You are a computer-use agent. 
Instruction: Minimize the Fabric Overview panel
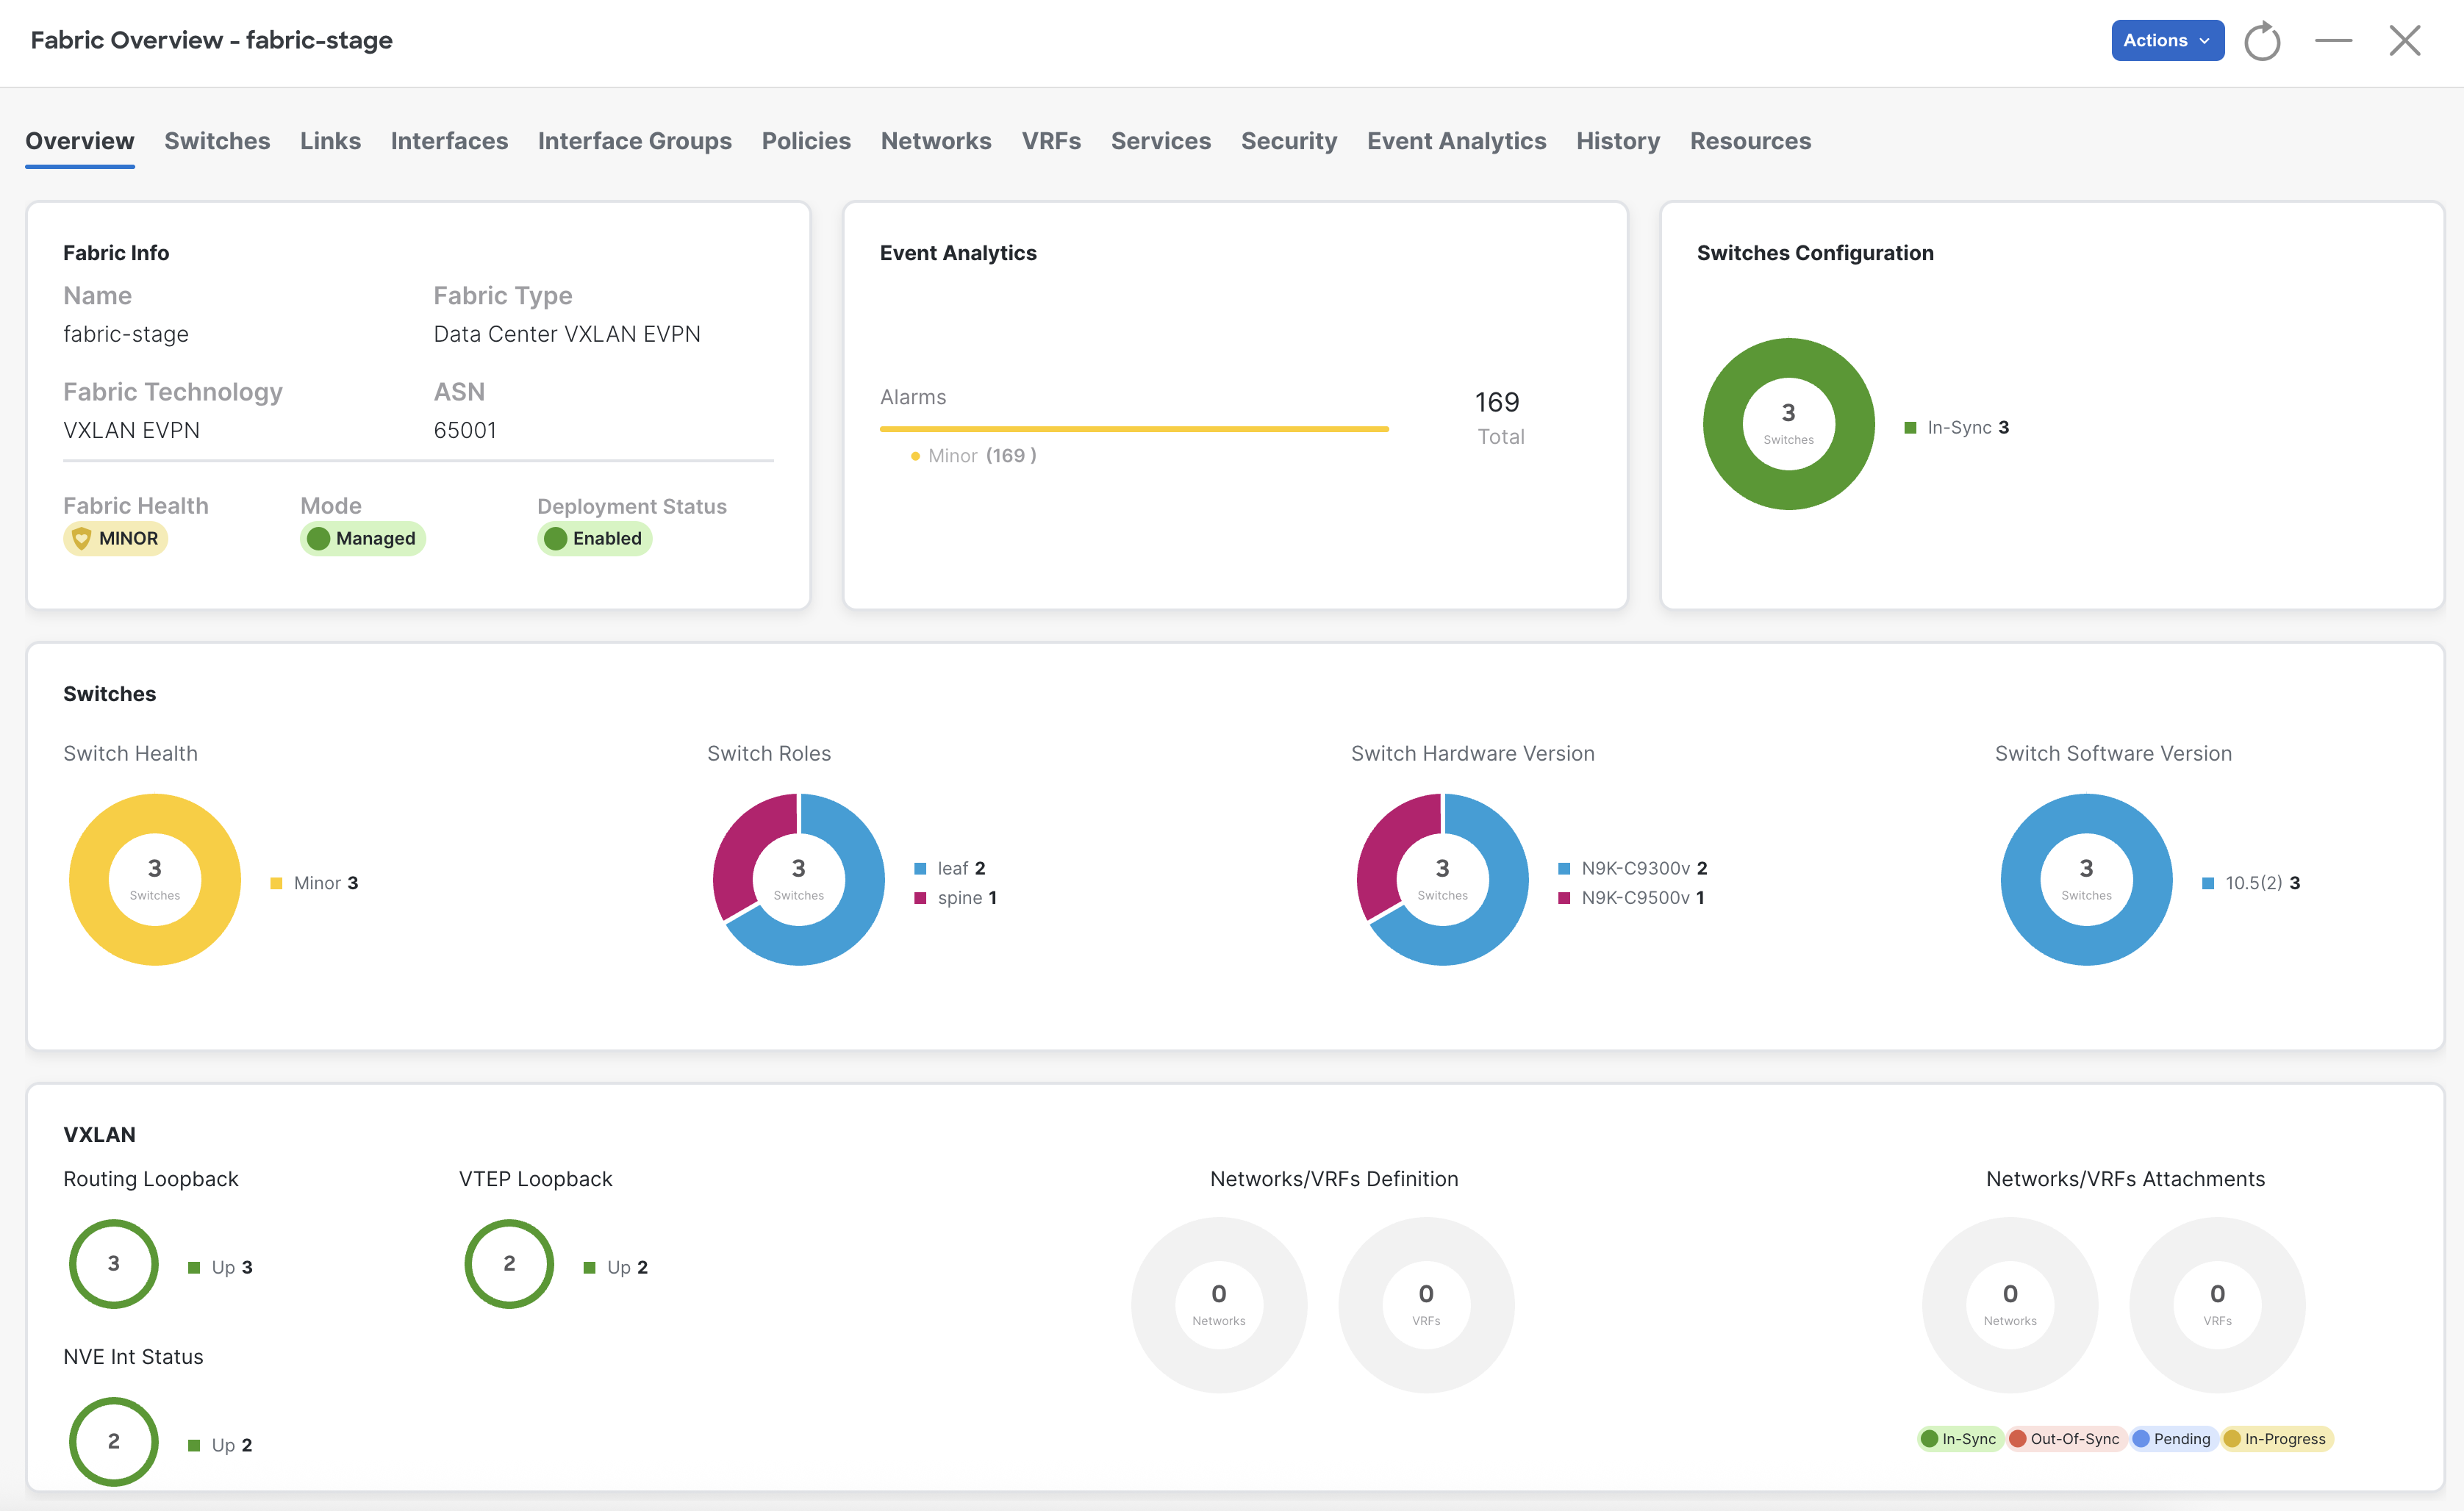2333,41
